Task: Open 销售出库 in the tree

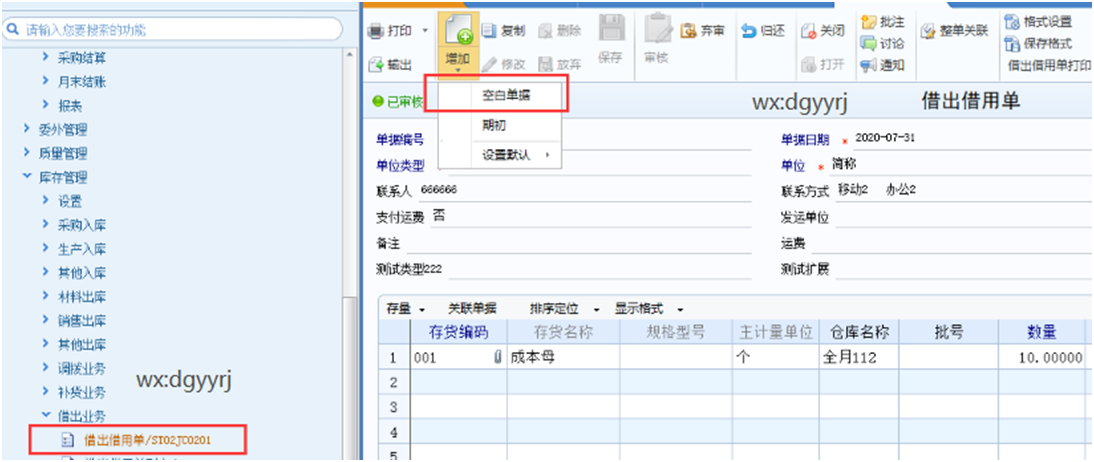Action: [82, 321]
